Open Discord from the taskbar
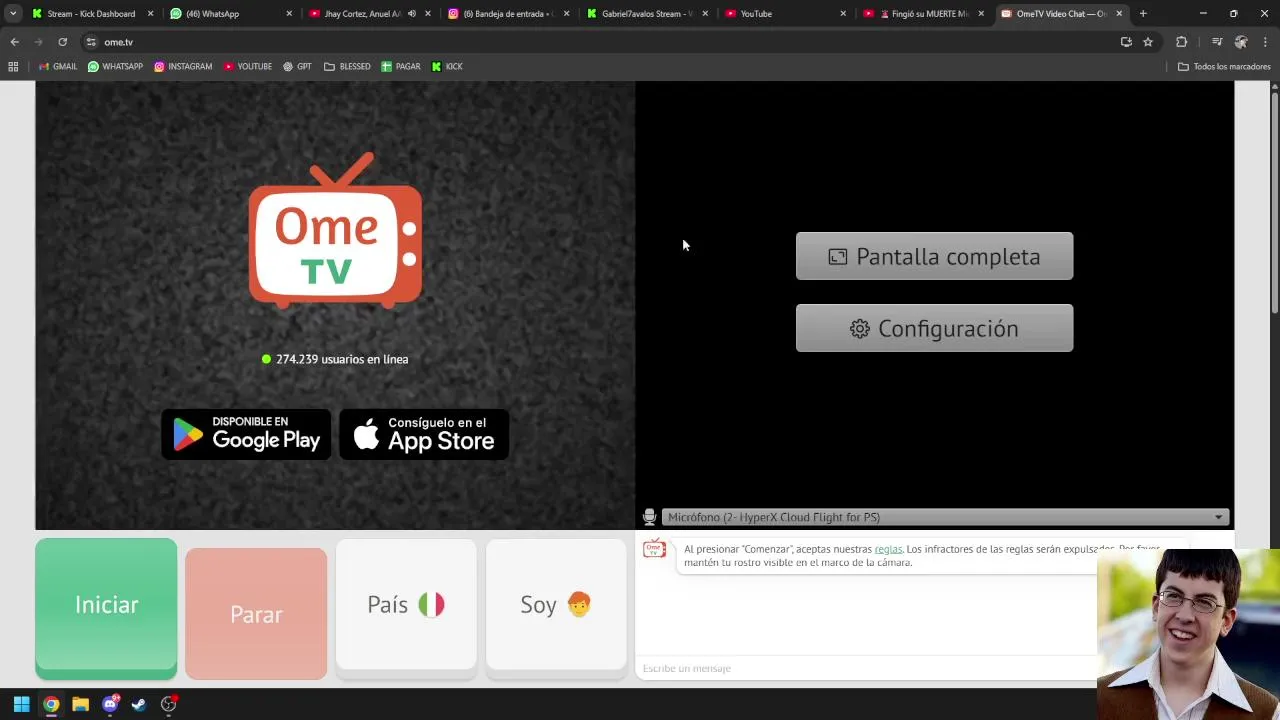The image size is (1280, 720). (110, 704)
